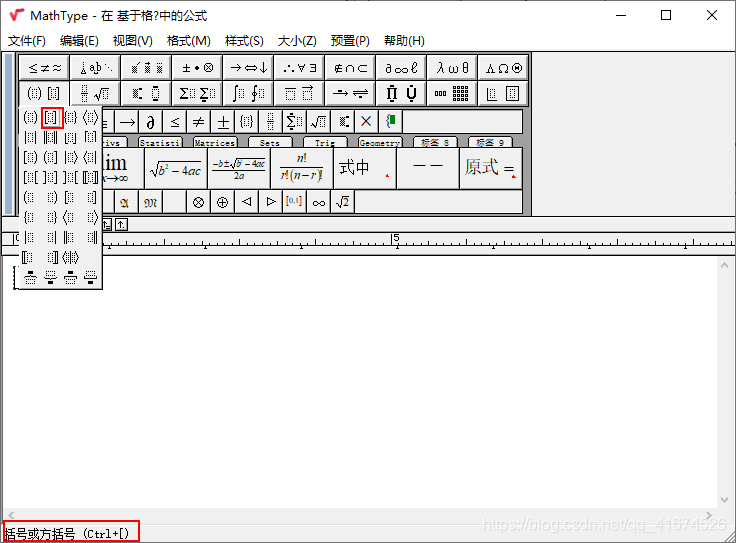Insert the double vertical bars template
Viewport: 736px width, 543px height.
pos(51,137)
